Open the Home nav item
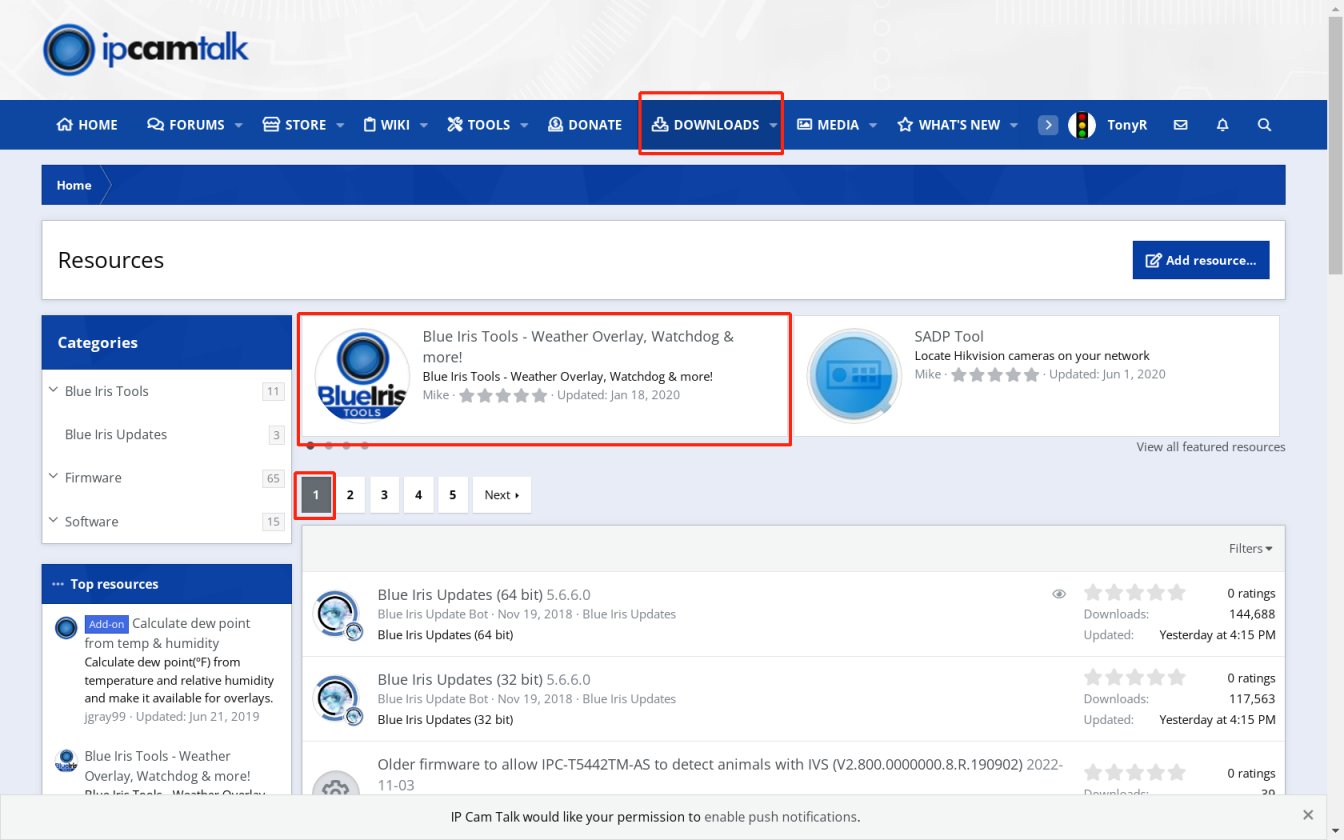1344x840 pixels. 87,125
